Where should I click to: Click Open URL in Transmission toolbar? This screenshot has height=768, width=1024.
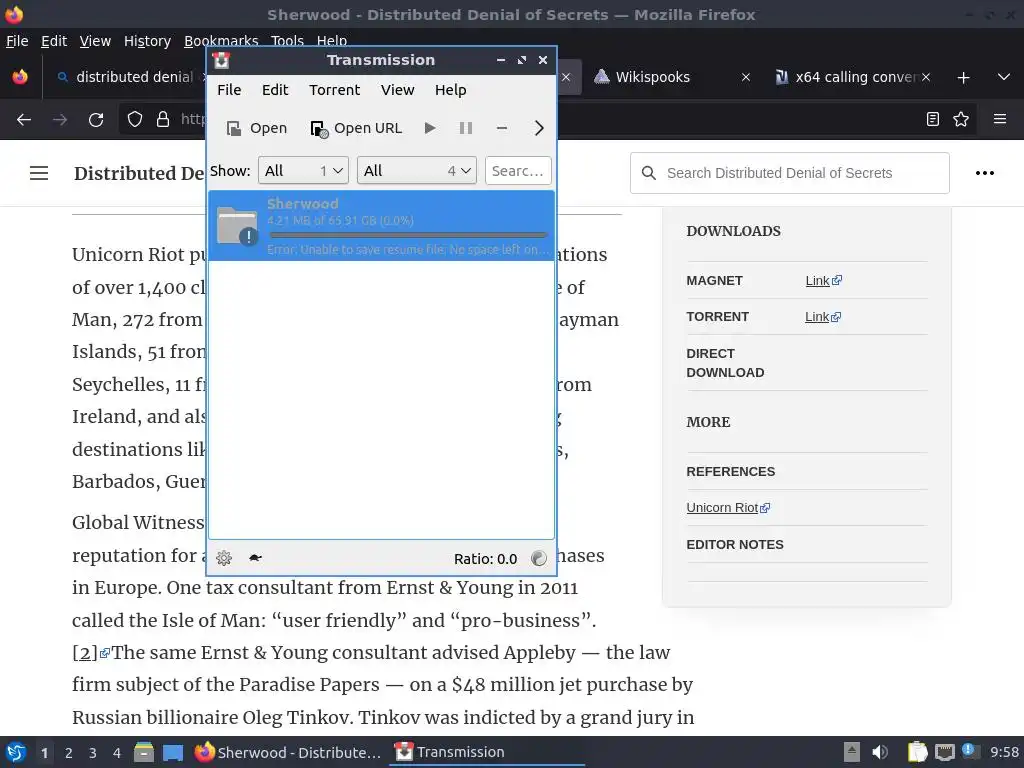tap(356, 128)
